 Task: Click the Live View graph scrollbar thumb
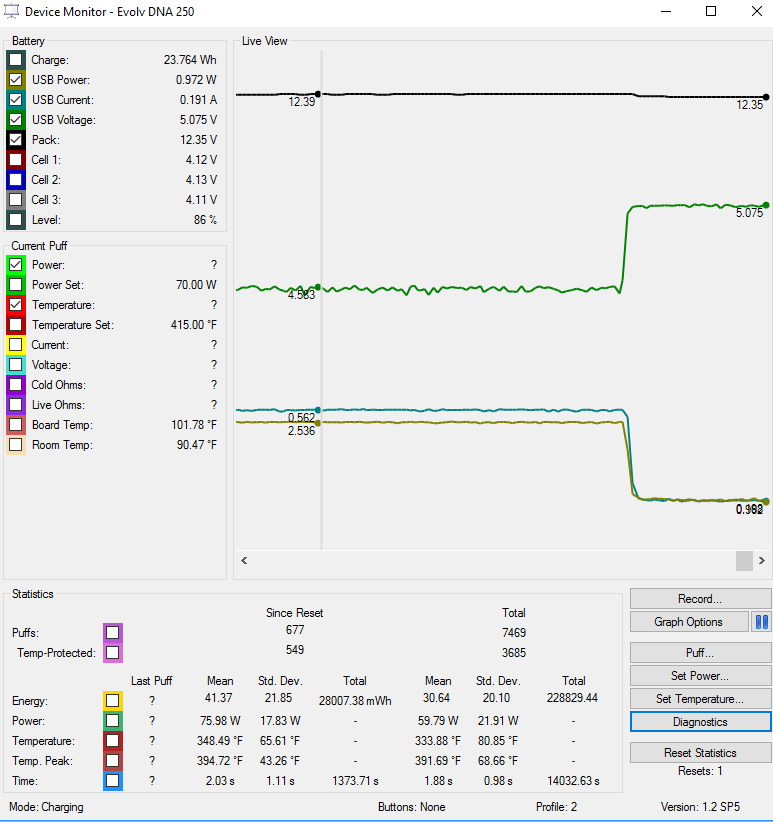point(744,561)
